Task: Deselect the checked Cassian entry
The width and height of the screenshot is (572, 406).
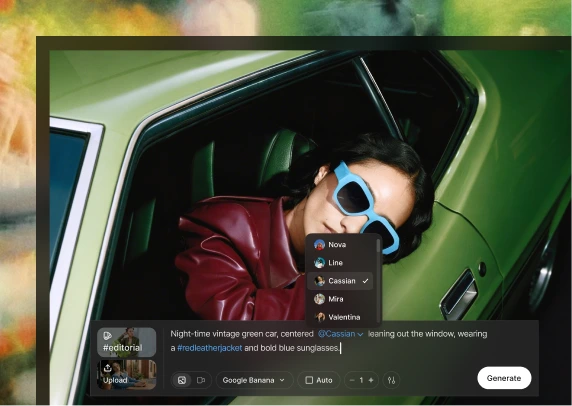Action: coord(340,281)
